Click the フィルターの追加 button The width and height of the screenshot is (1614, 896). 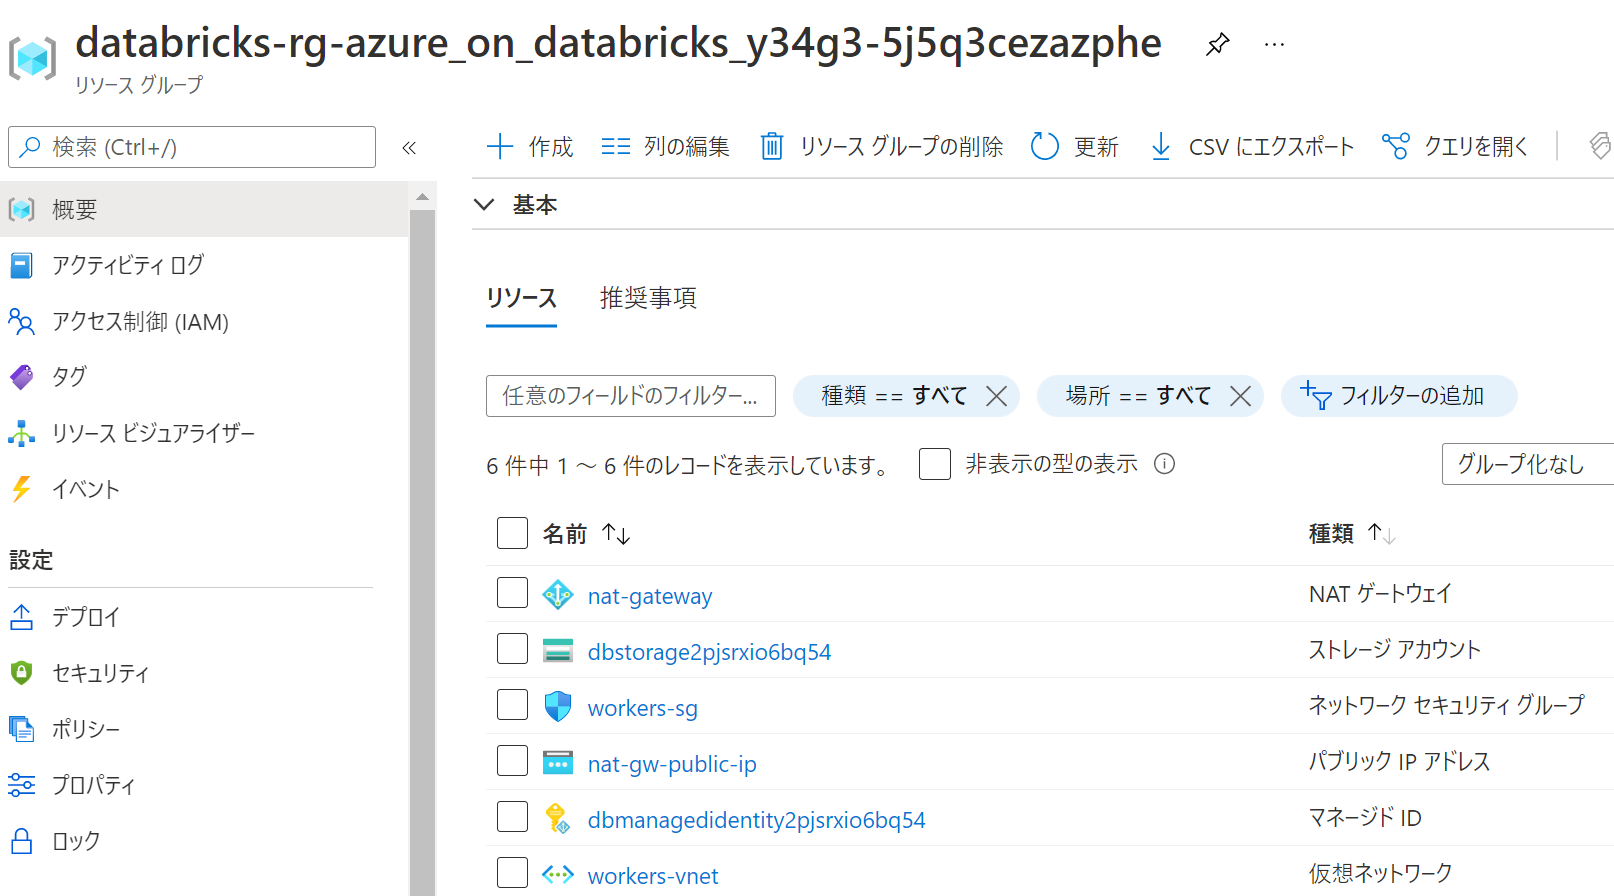pyautogui.click(x=1399, y=396)
